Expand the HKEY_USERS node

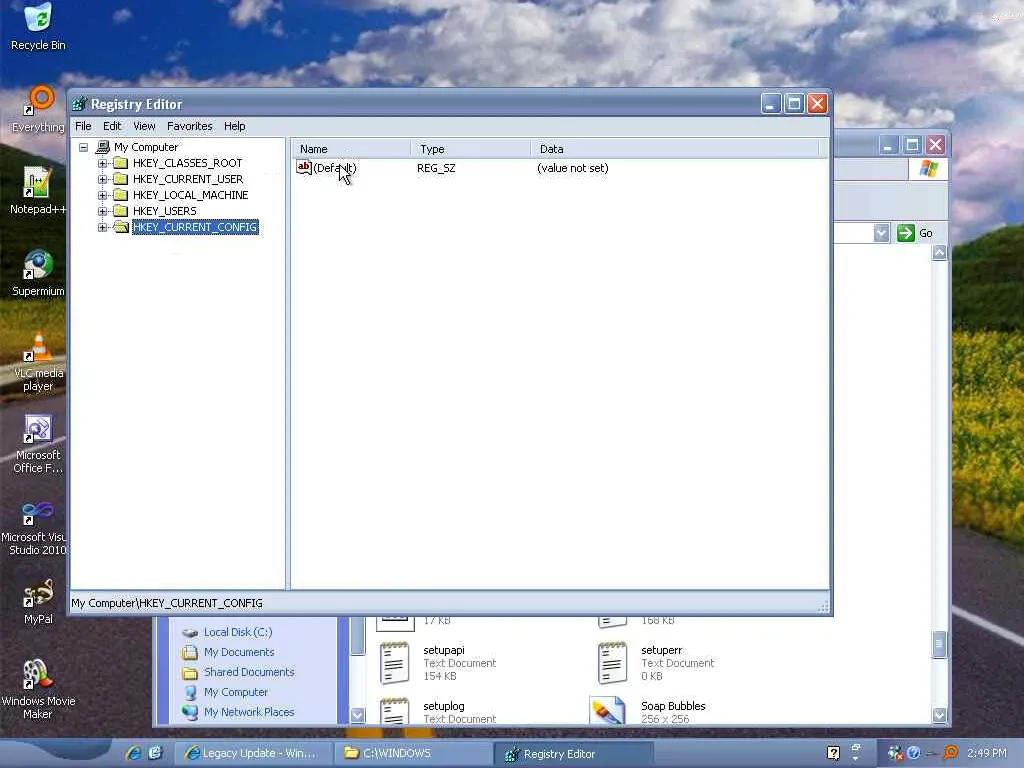point(103,211)
